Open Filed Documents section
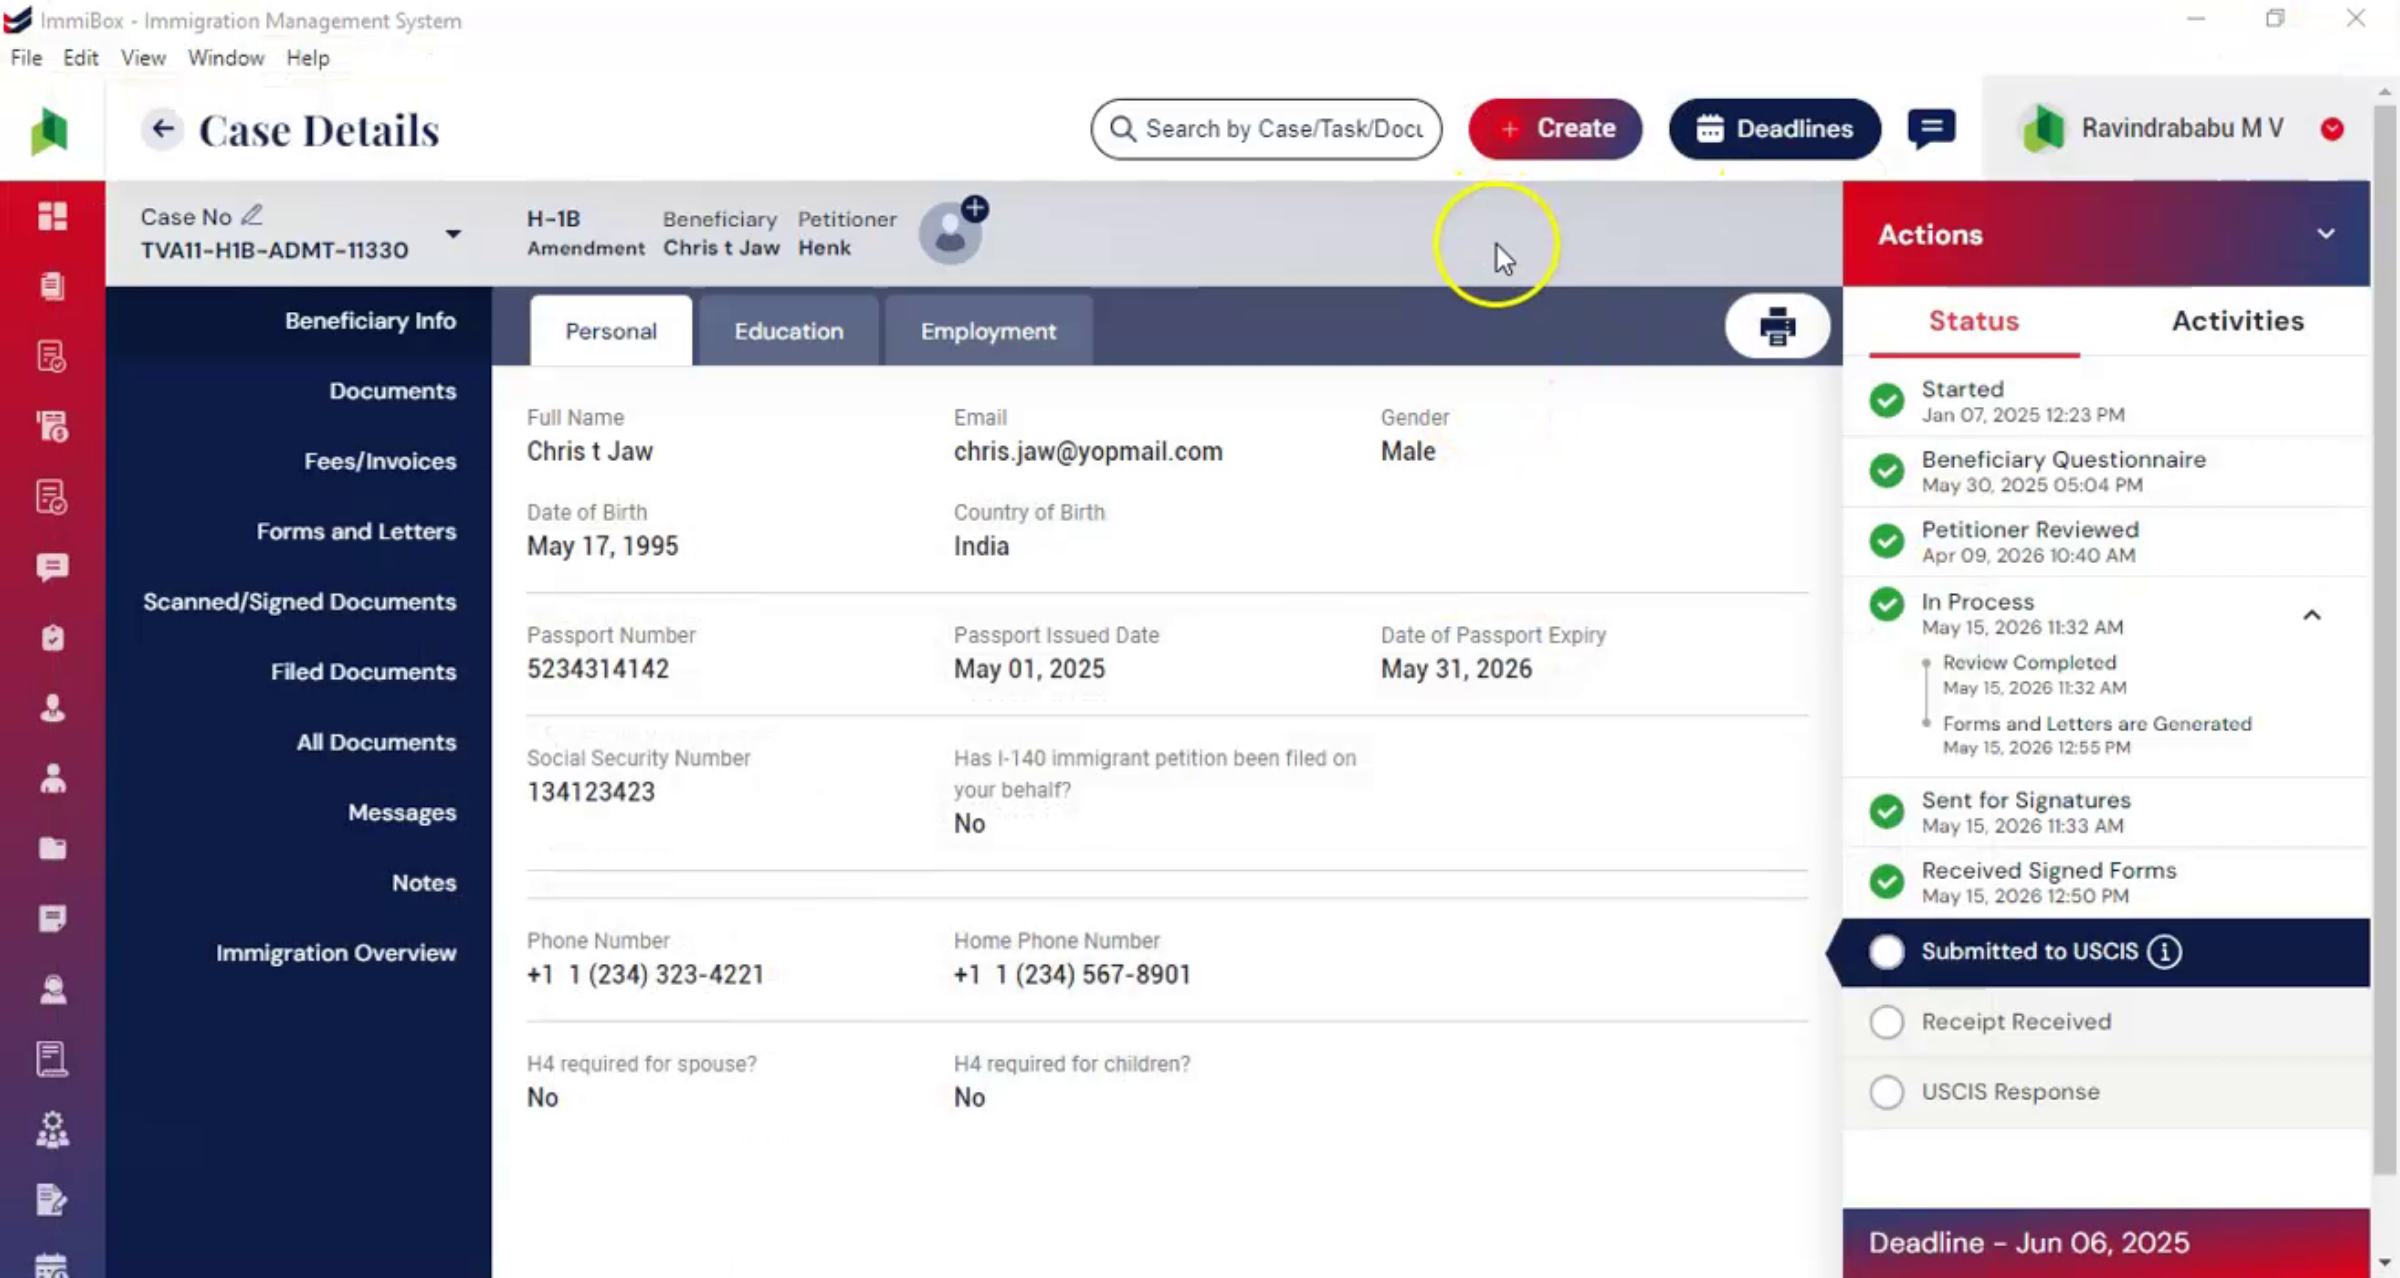The width and height of the screenshot is (2400, 1278). tap(363, 672)
